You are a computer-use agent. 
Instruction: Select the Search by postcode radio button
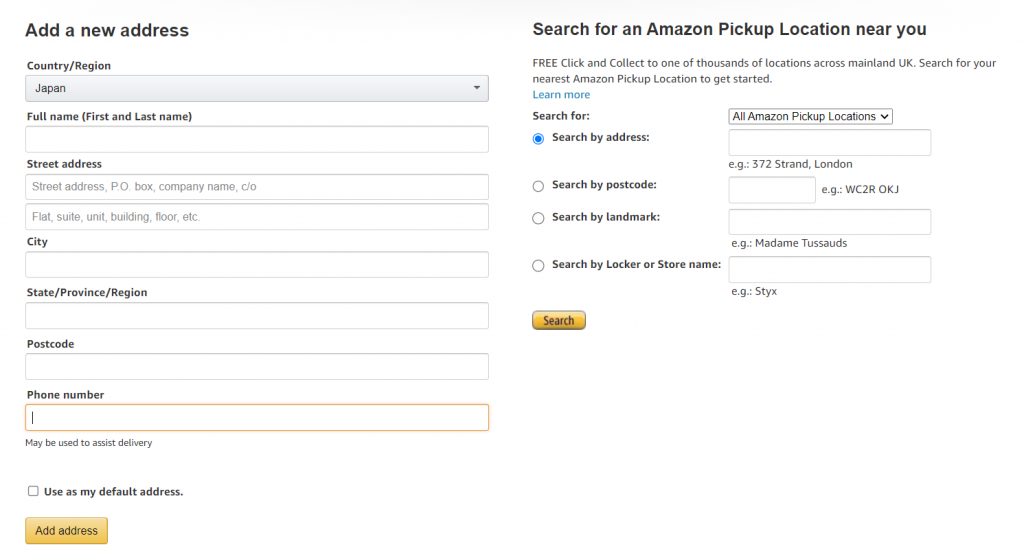tap(538, 186)
